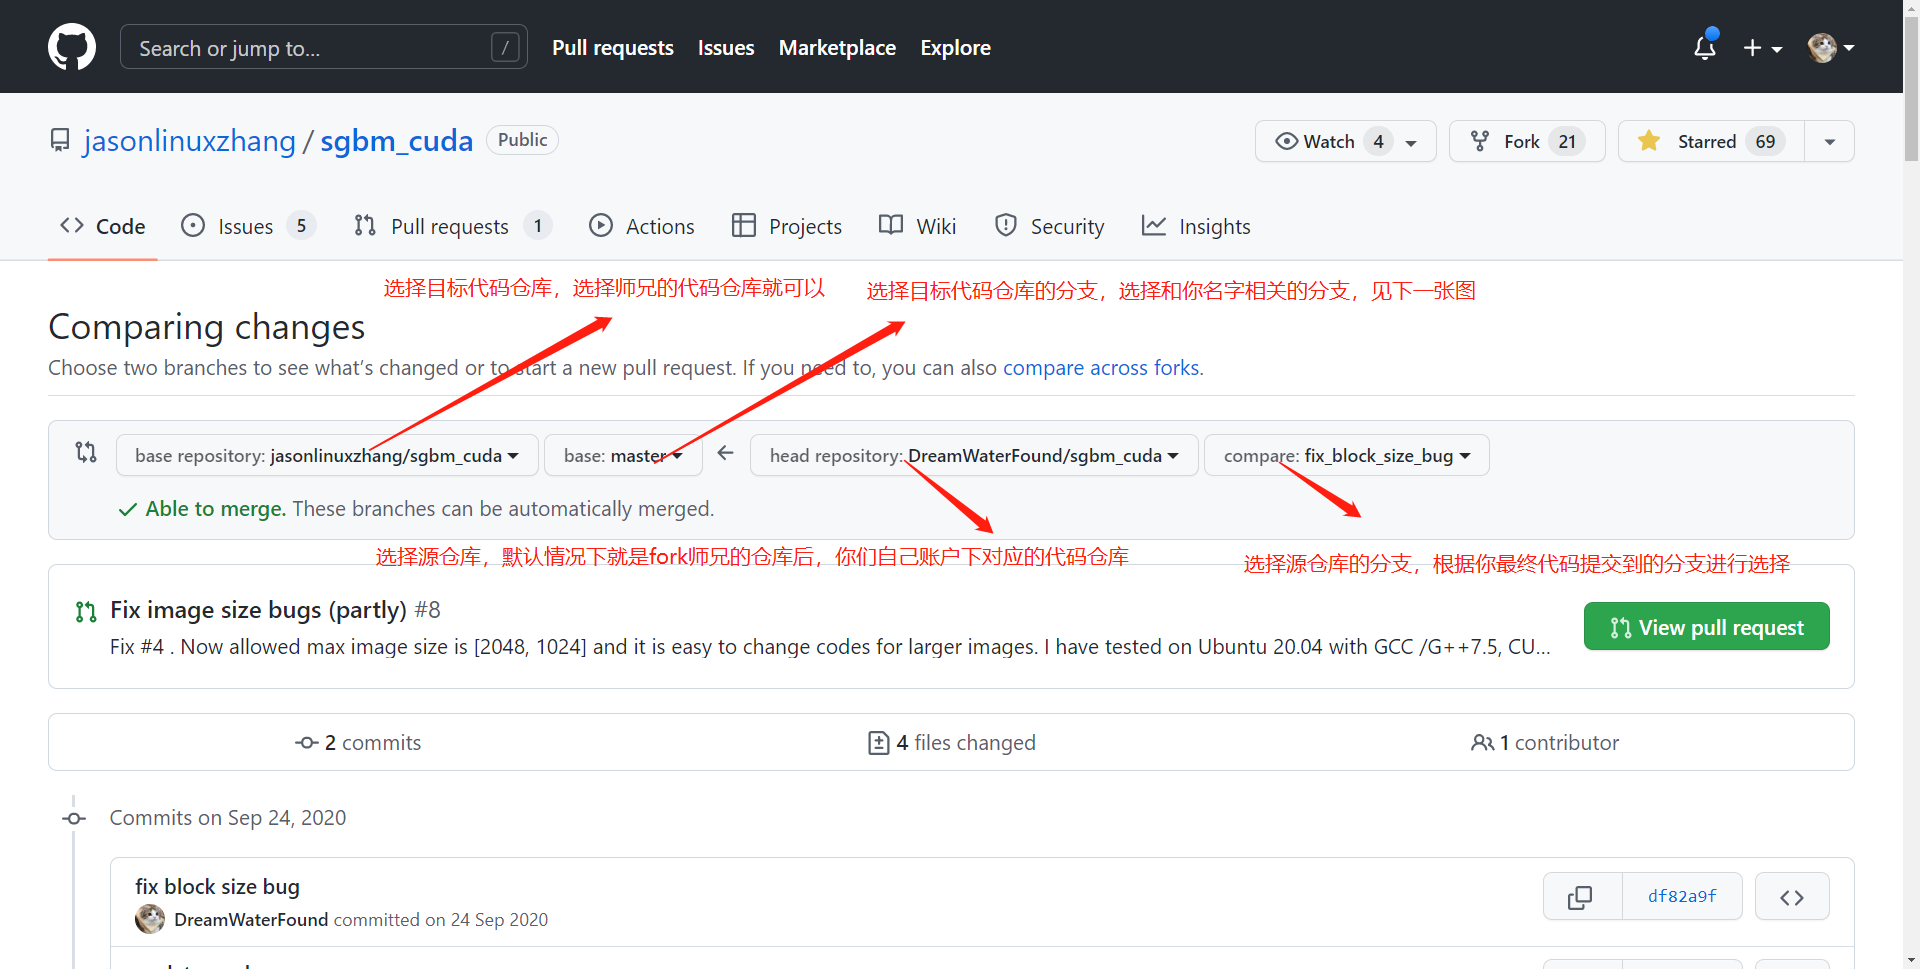
Task: Click DreamWaterFound commit author avatar
Action: pyautogui.click(x=150, y=920)
